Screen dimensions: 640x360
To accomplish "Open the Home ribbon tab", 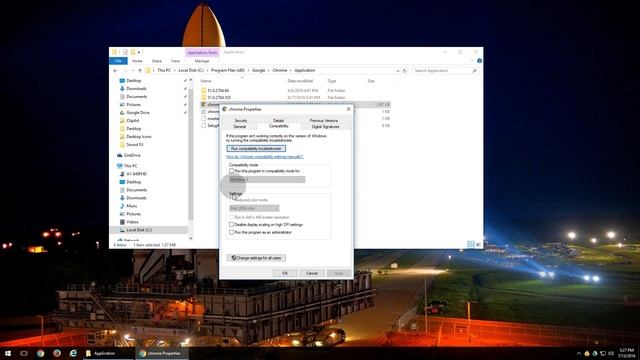I will pos(137,61).
